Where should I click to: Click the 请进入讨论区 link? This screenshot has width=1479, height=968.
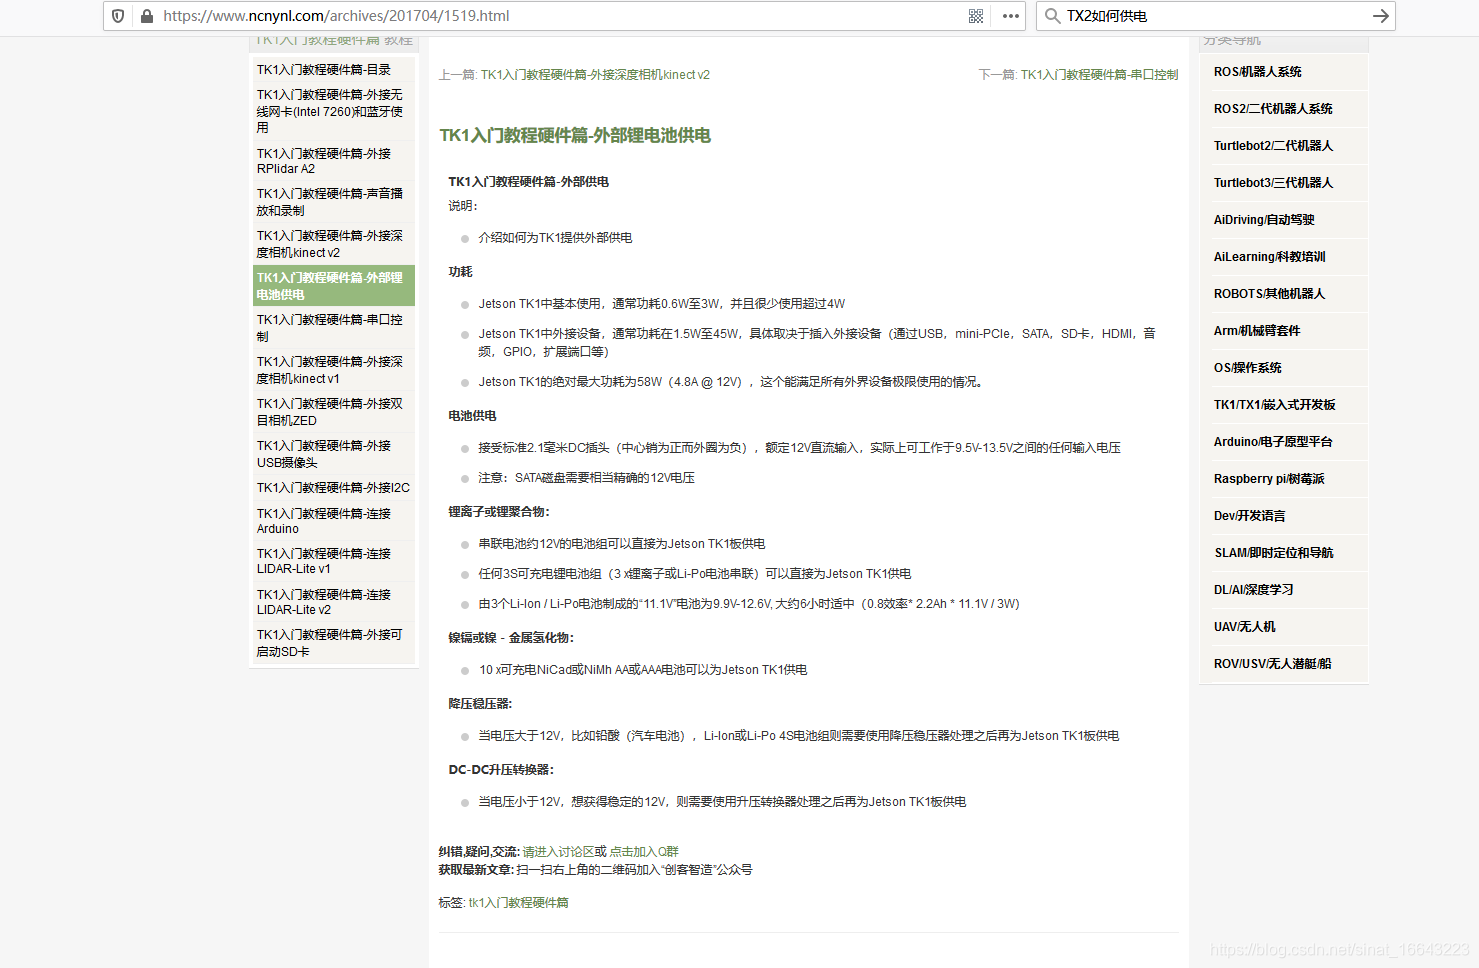click(x=558, y=852)
